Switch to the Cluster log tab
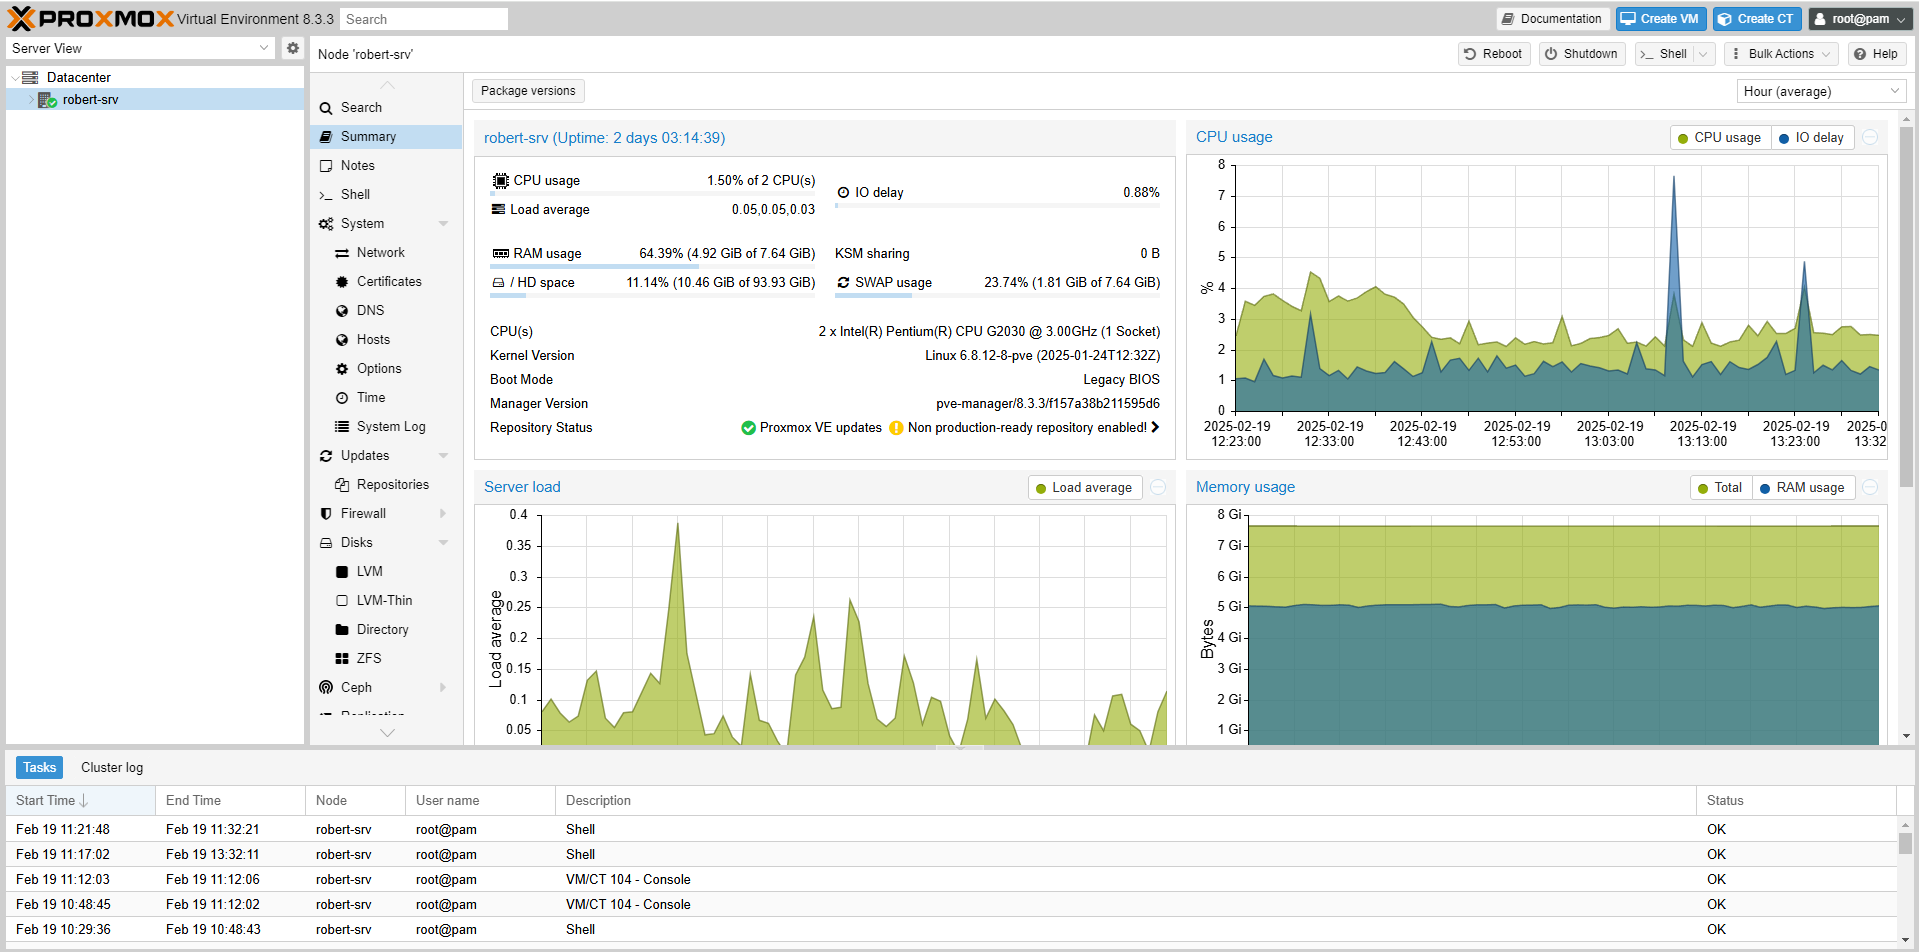The height and width of the screenshot is (952, 1919). [x=112, y=768]
